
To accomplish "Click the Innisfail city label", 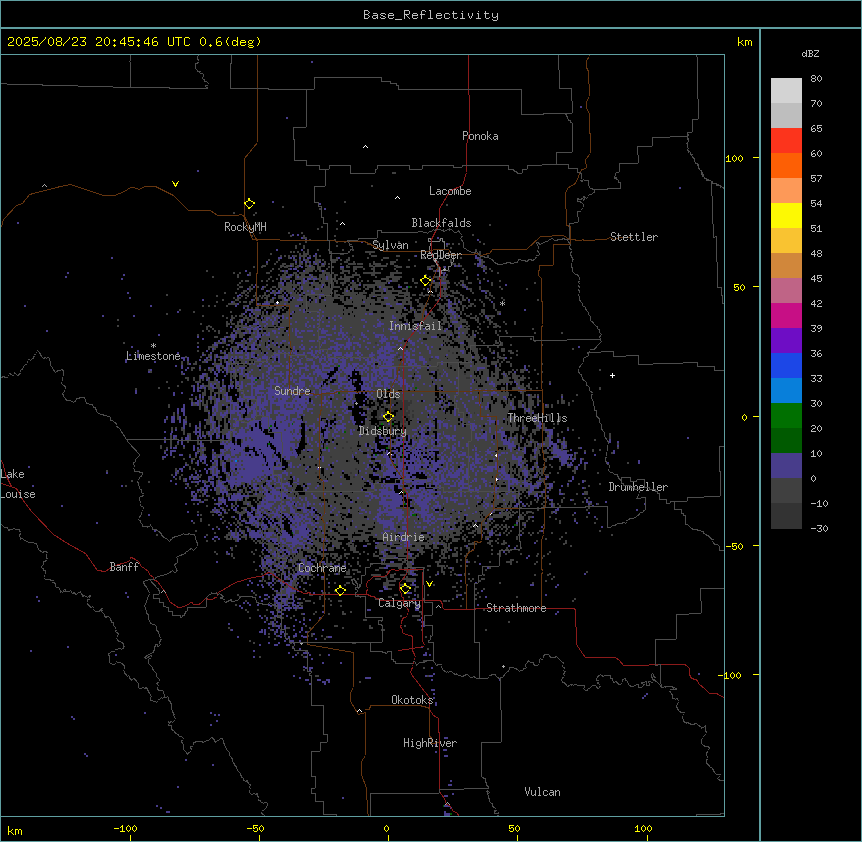I will [416, 326].
